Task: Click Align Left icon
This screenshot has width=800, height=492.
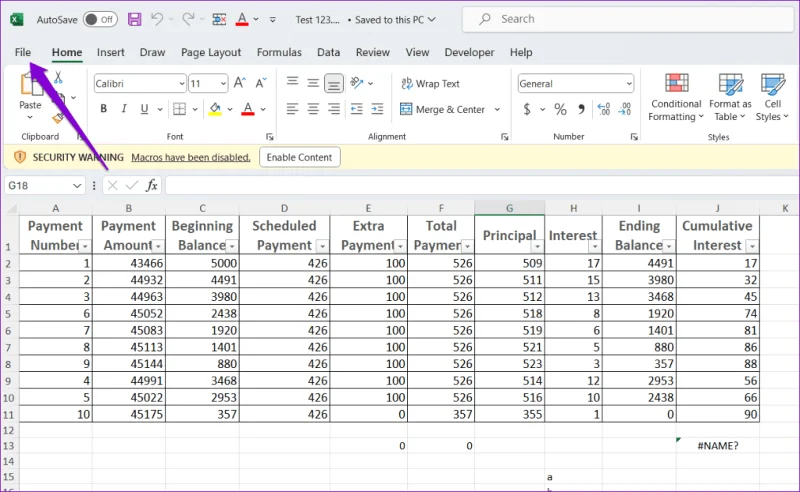Action: [x=292, y=109]
